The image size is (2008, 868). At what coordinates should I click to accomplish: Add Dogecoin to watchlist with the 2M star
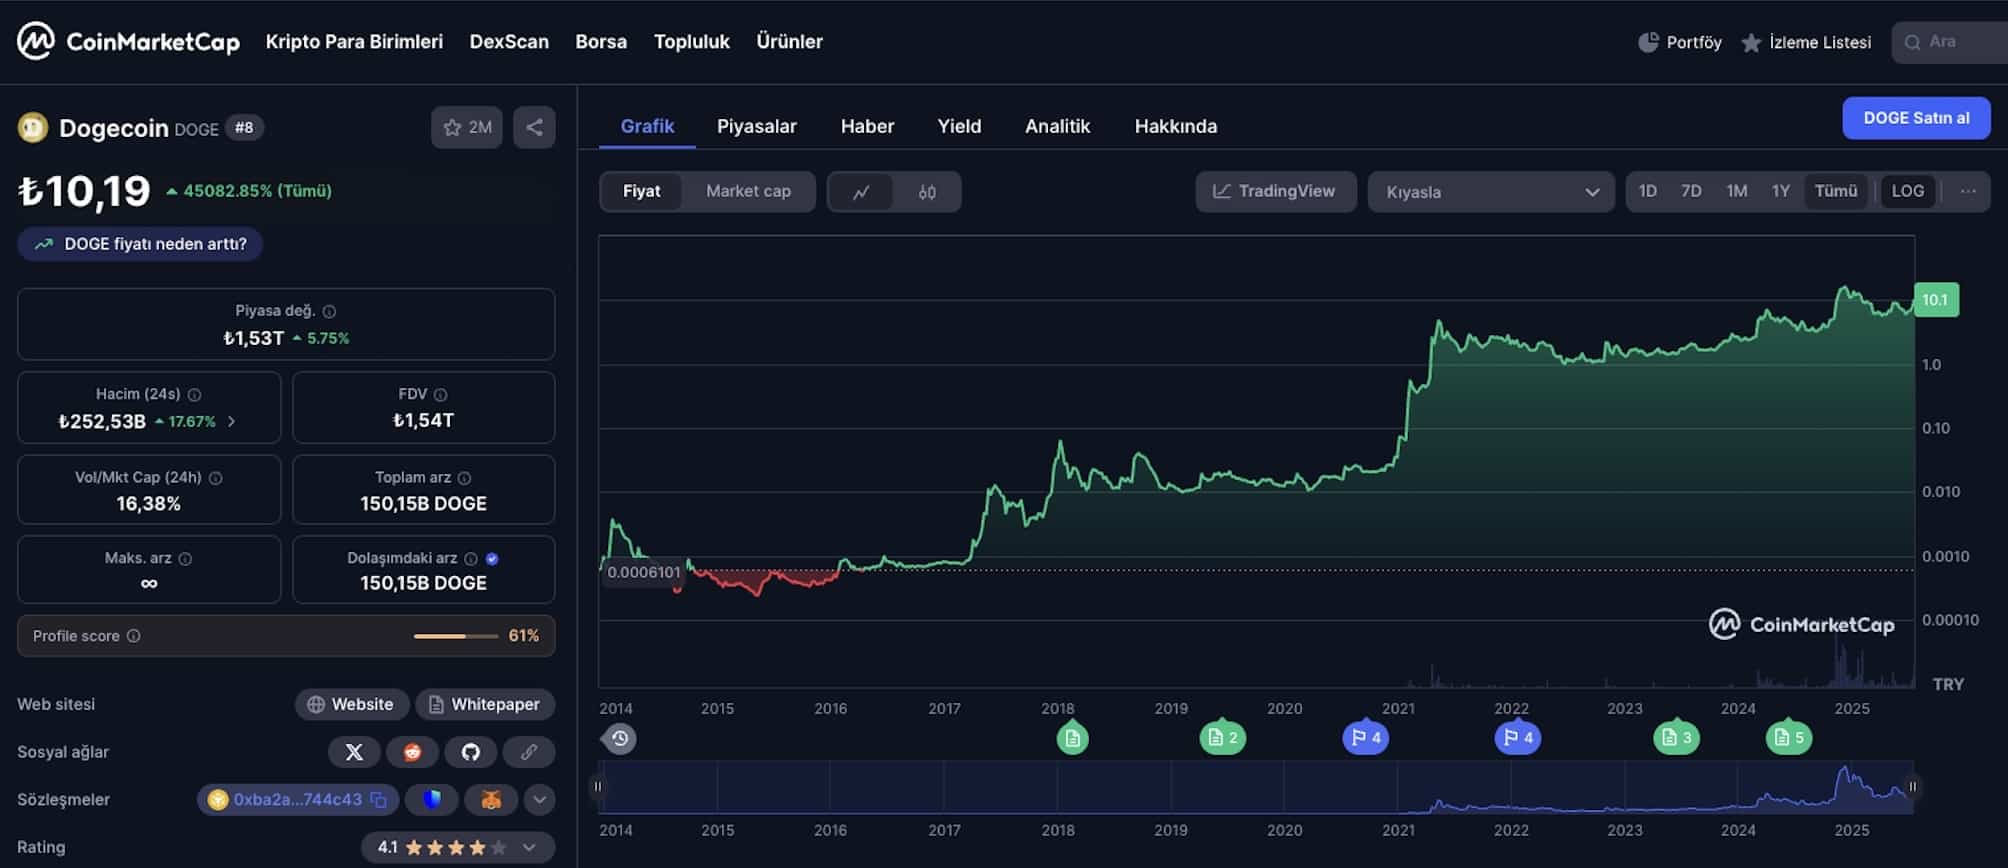(467, 127)
